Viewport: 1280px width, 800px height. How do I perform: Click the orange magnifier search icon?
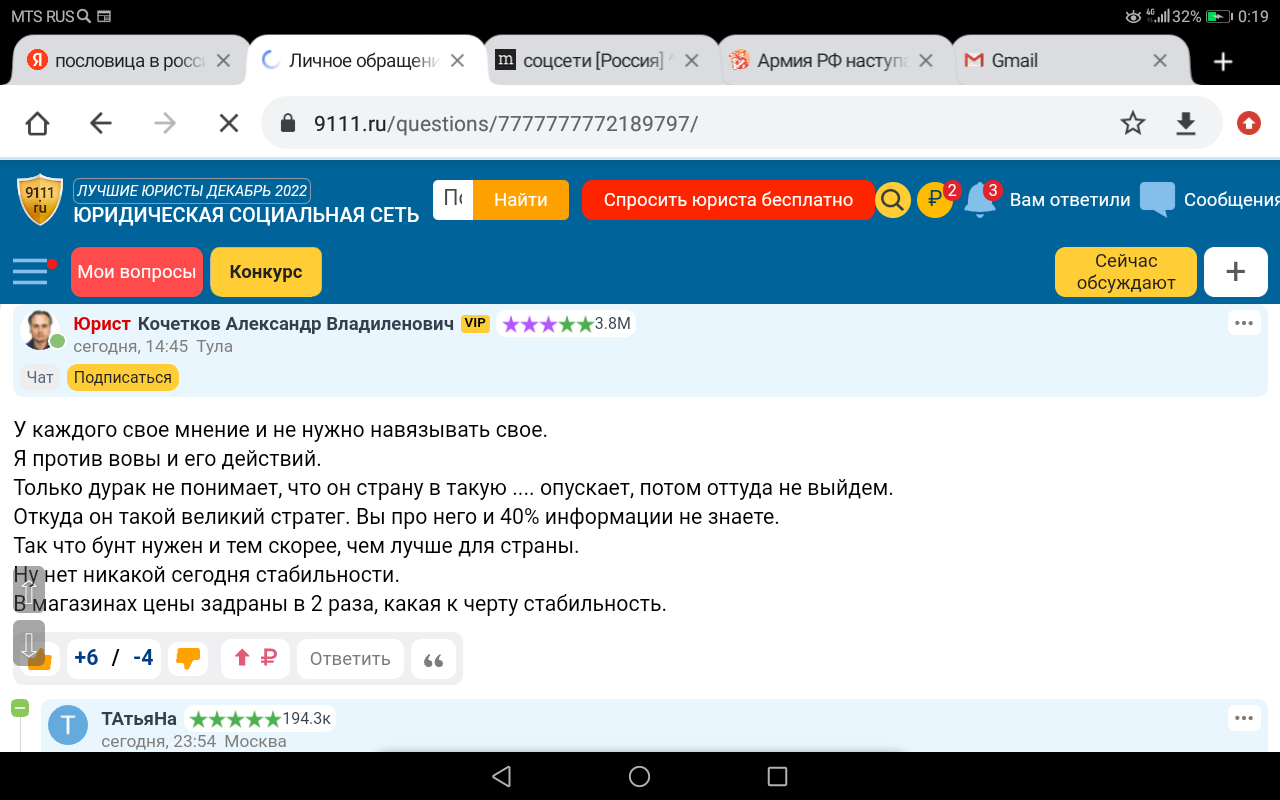(x=892, y=200)
